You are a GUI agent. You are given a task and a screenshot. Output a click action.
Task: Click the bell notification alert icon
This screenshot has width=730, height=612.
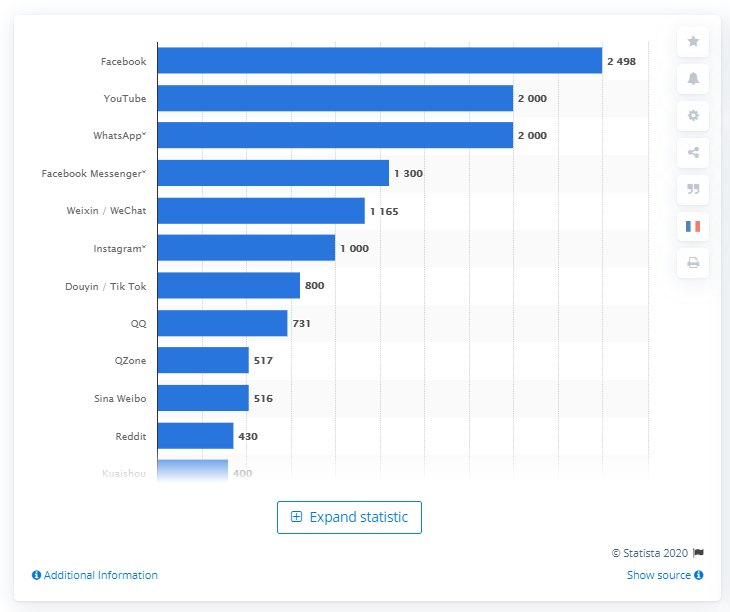(693, 78)
